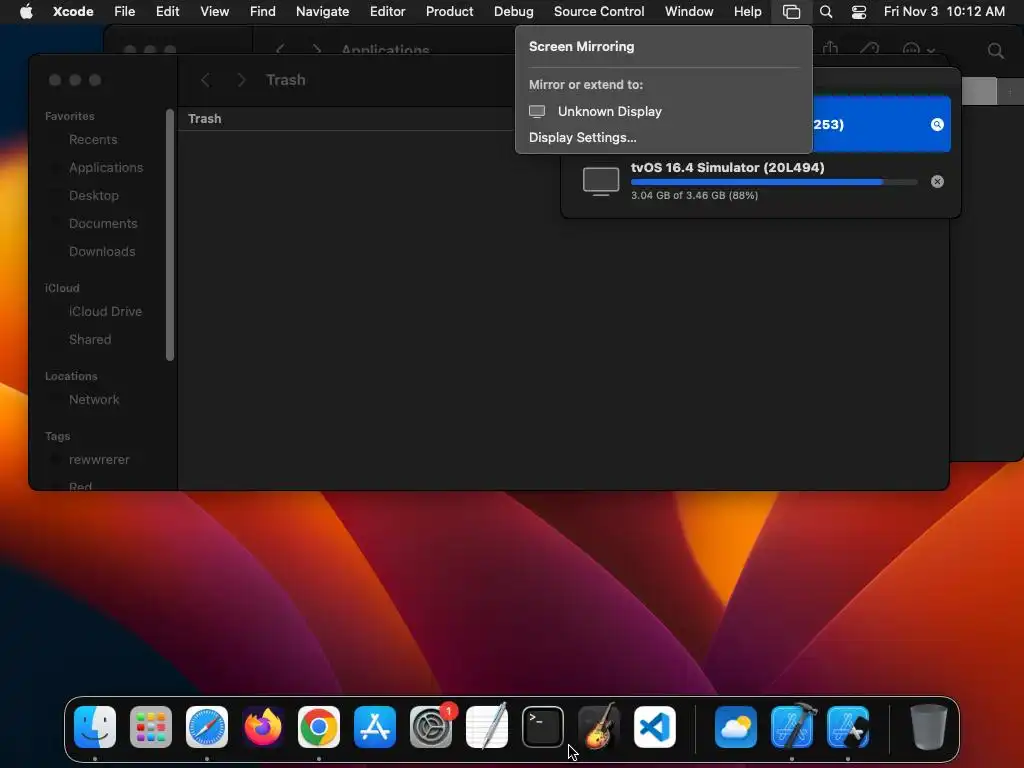Click the Trash path header label
Screen dimensions: 1024x768
click(204, 119)
